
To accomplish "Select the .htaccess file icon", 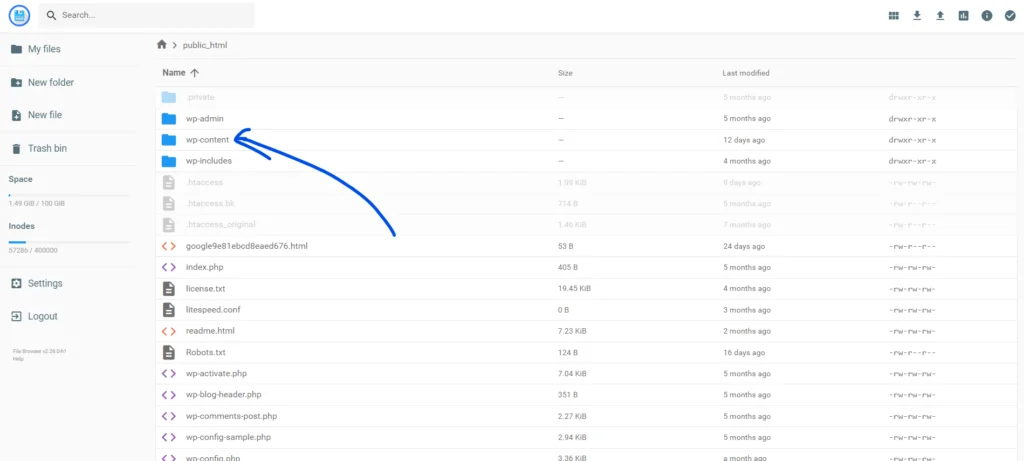I will (x=168, y=182).
